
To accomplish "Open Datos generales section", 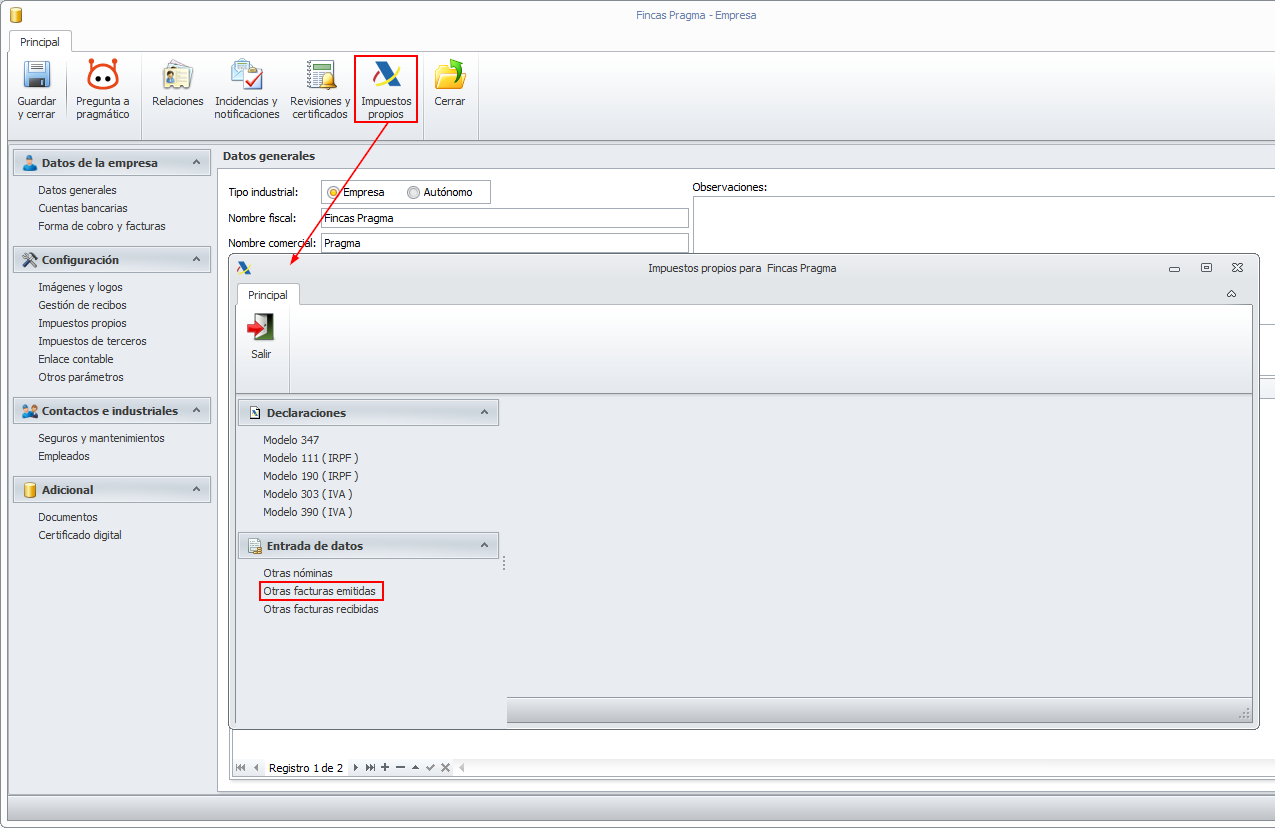I will 77,190.
